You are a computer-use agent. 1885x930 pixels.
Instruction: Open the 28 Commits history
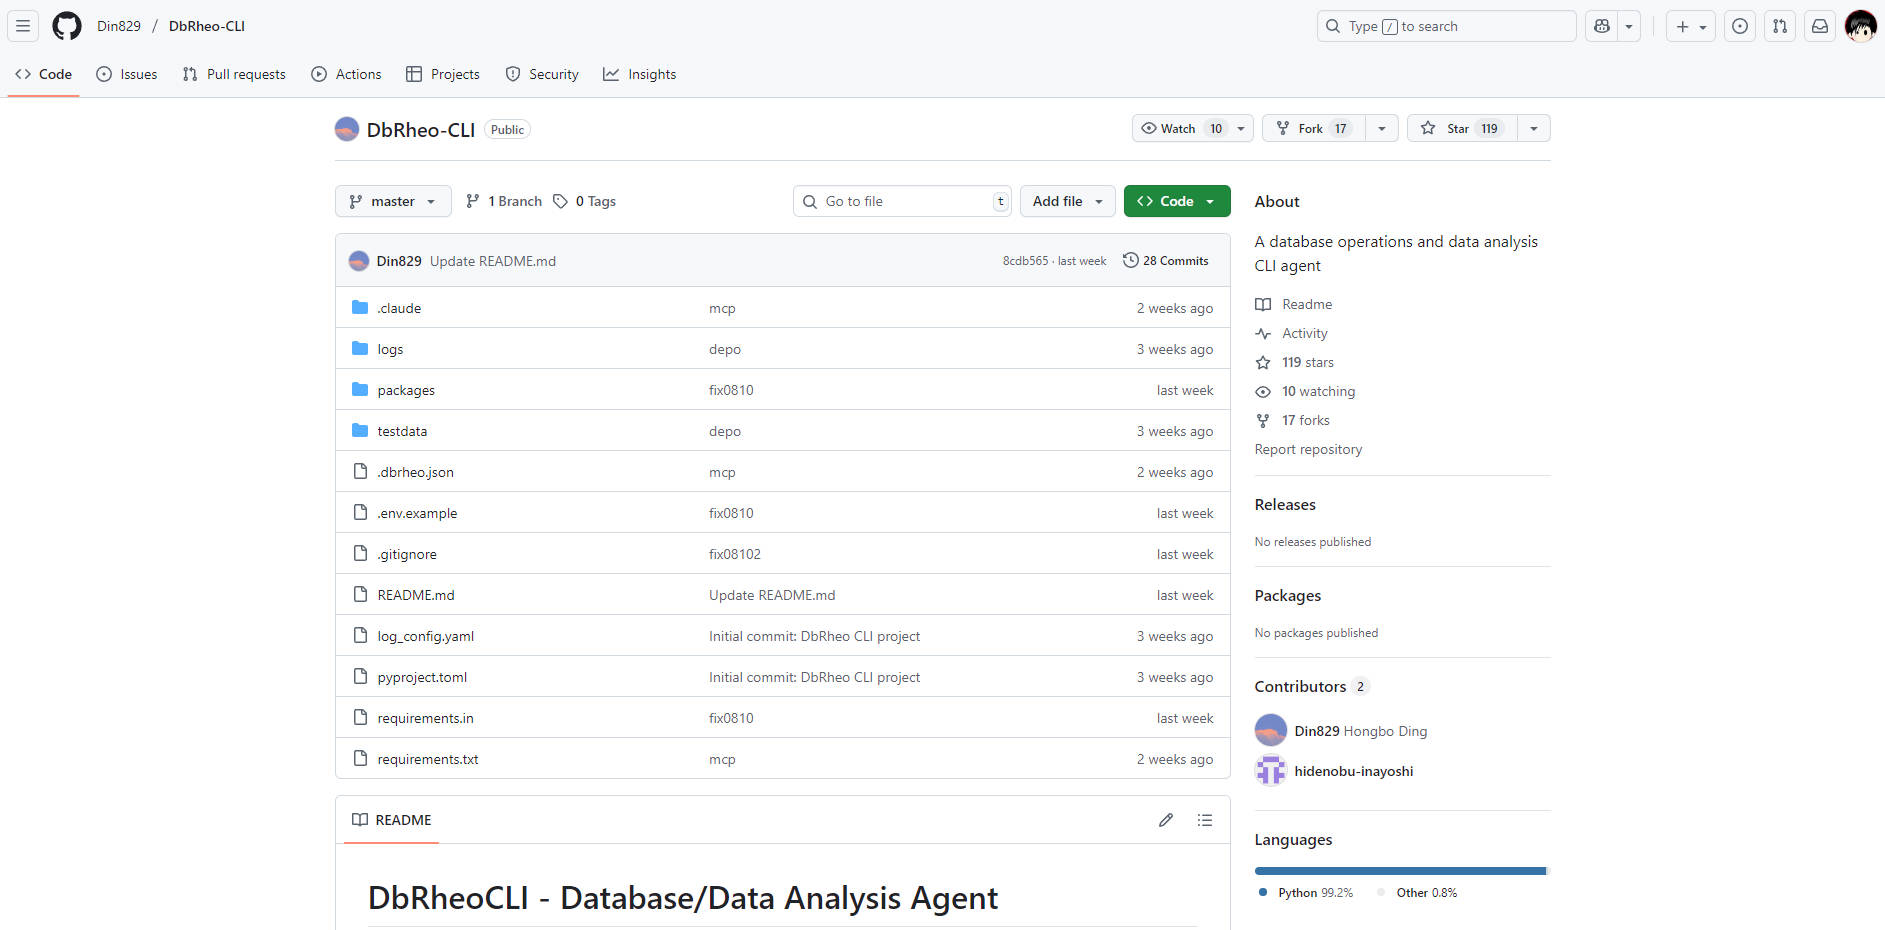point(1166,261)
